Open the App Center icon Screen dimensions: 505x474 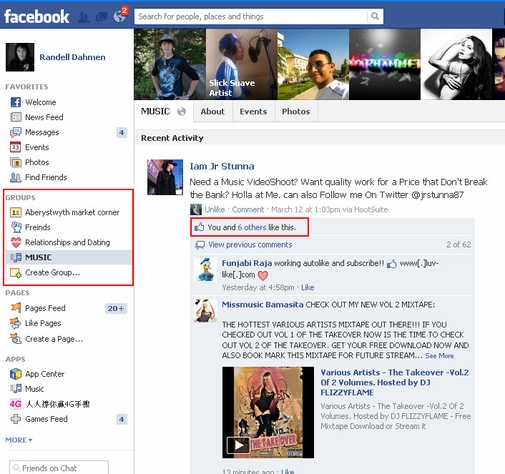coord(16,374)
